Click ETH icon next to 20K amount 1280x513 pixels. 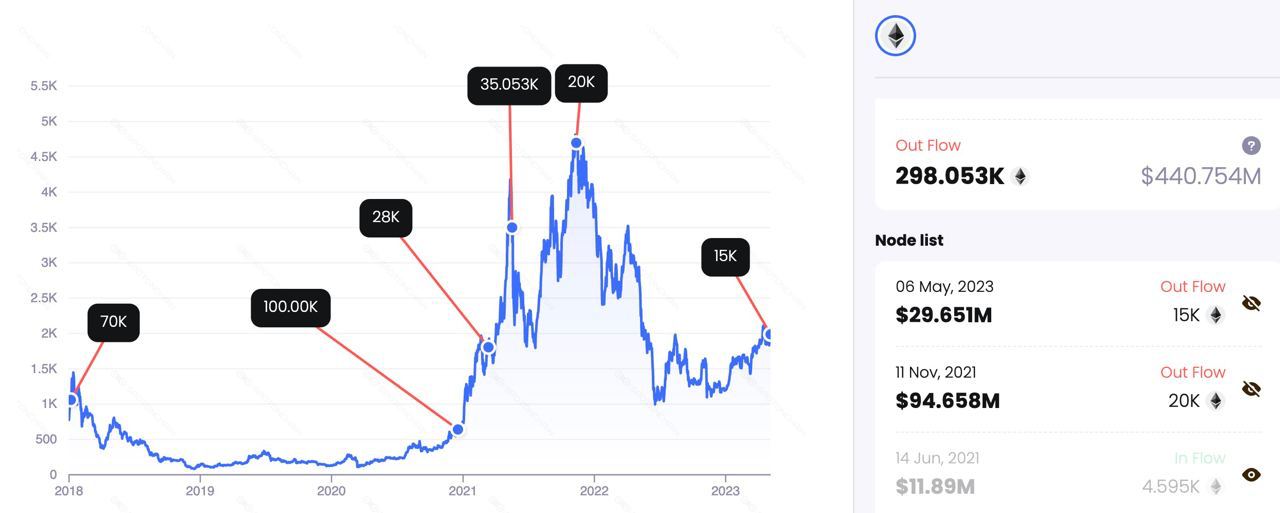click(1216, 401)
